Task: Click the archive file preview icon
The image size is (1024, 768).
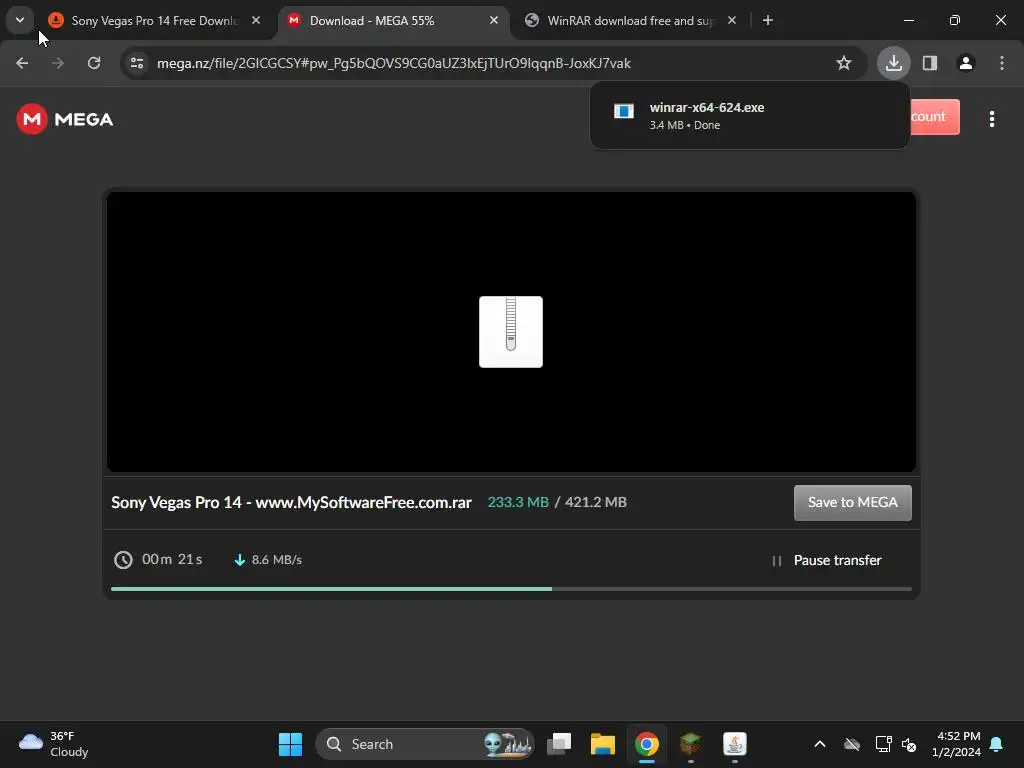Action: [x=511, y=332]
